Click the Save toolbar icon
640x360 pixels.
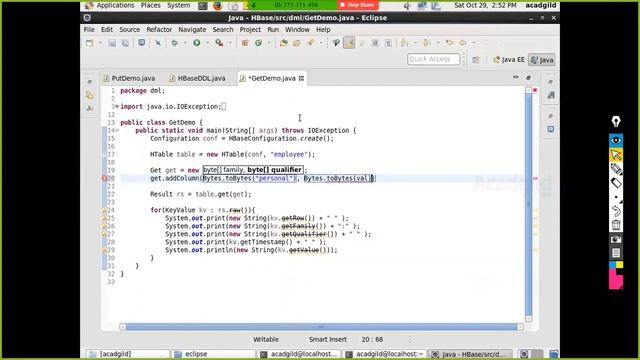click(x=112, y=43)
